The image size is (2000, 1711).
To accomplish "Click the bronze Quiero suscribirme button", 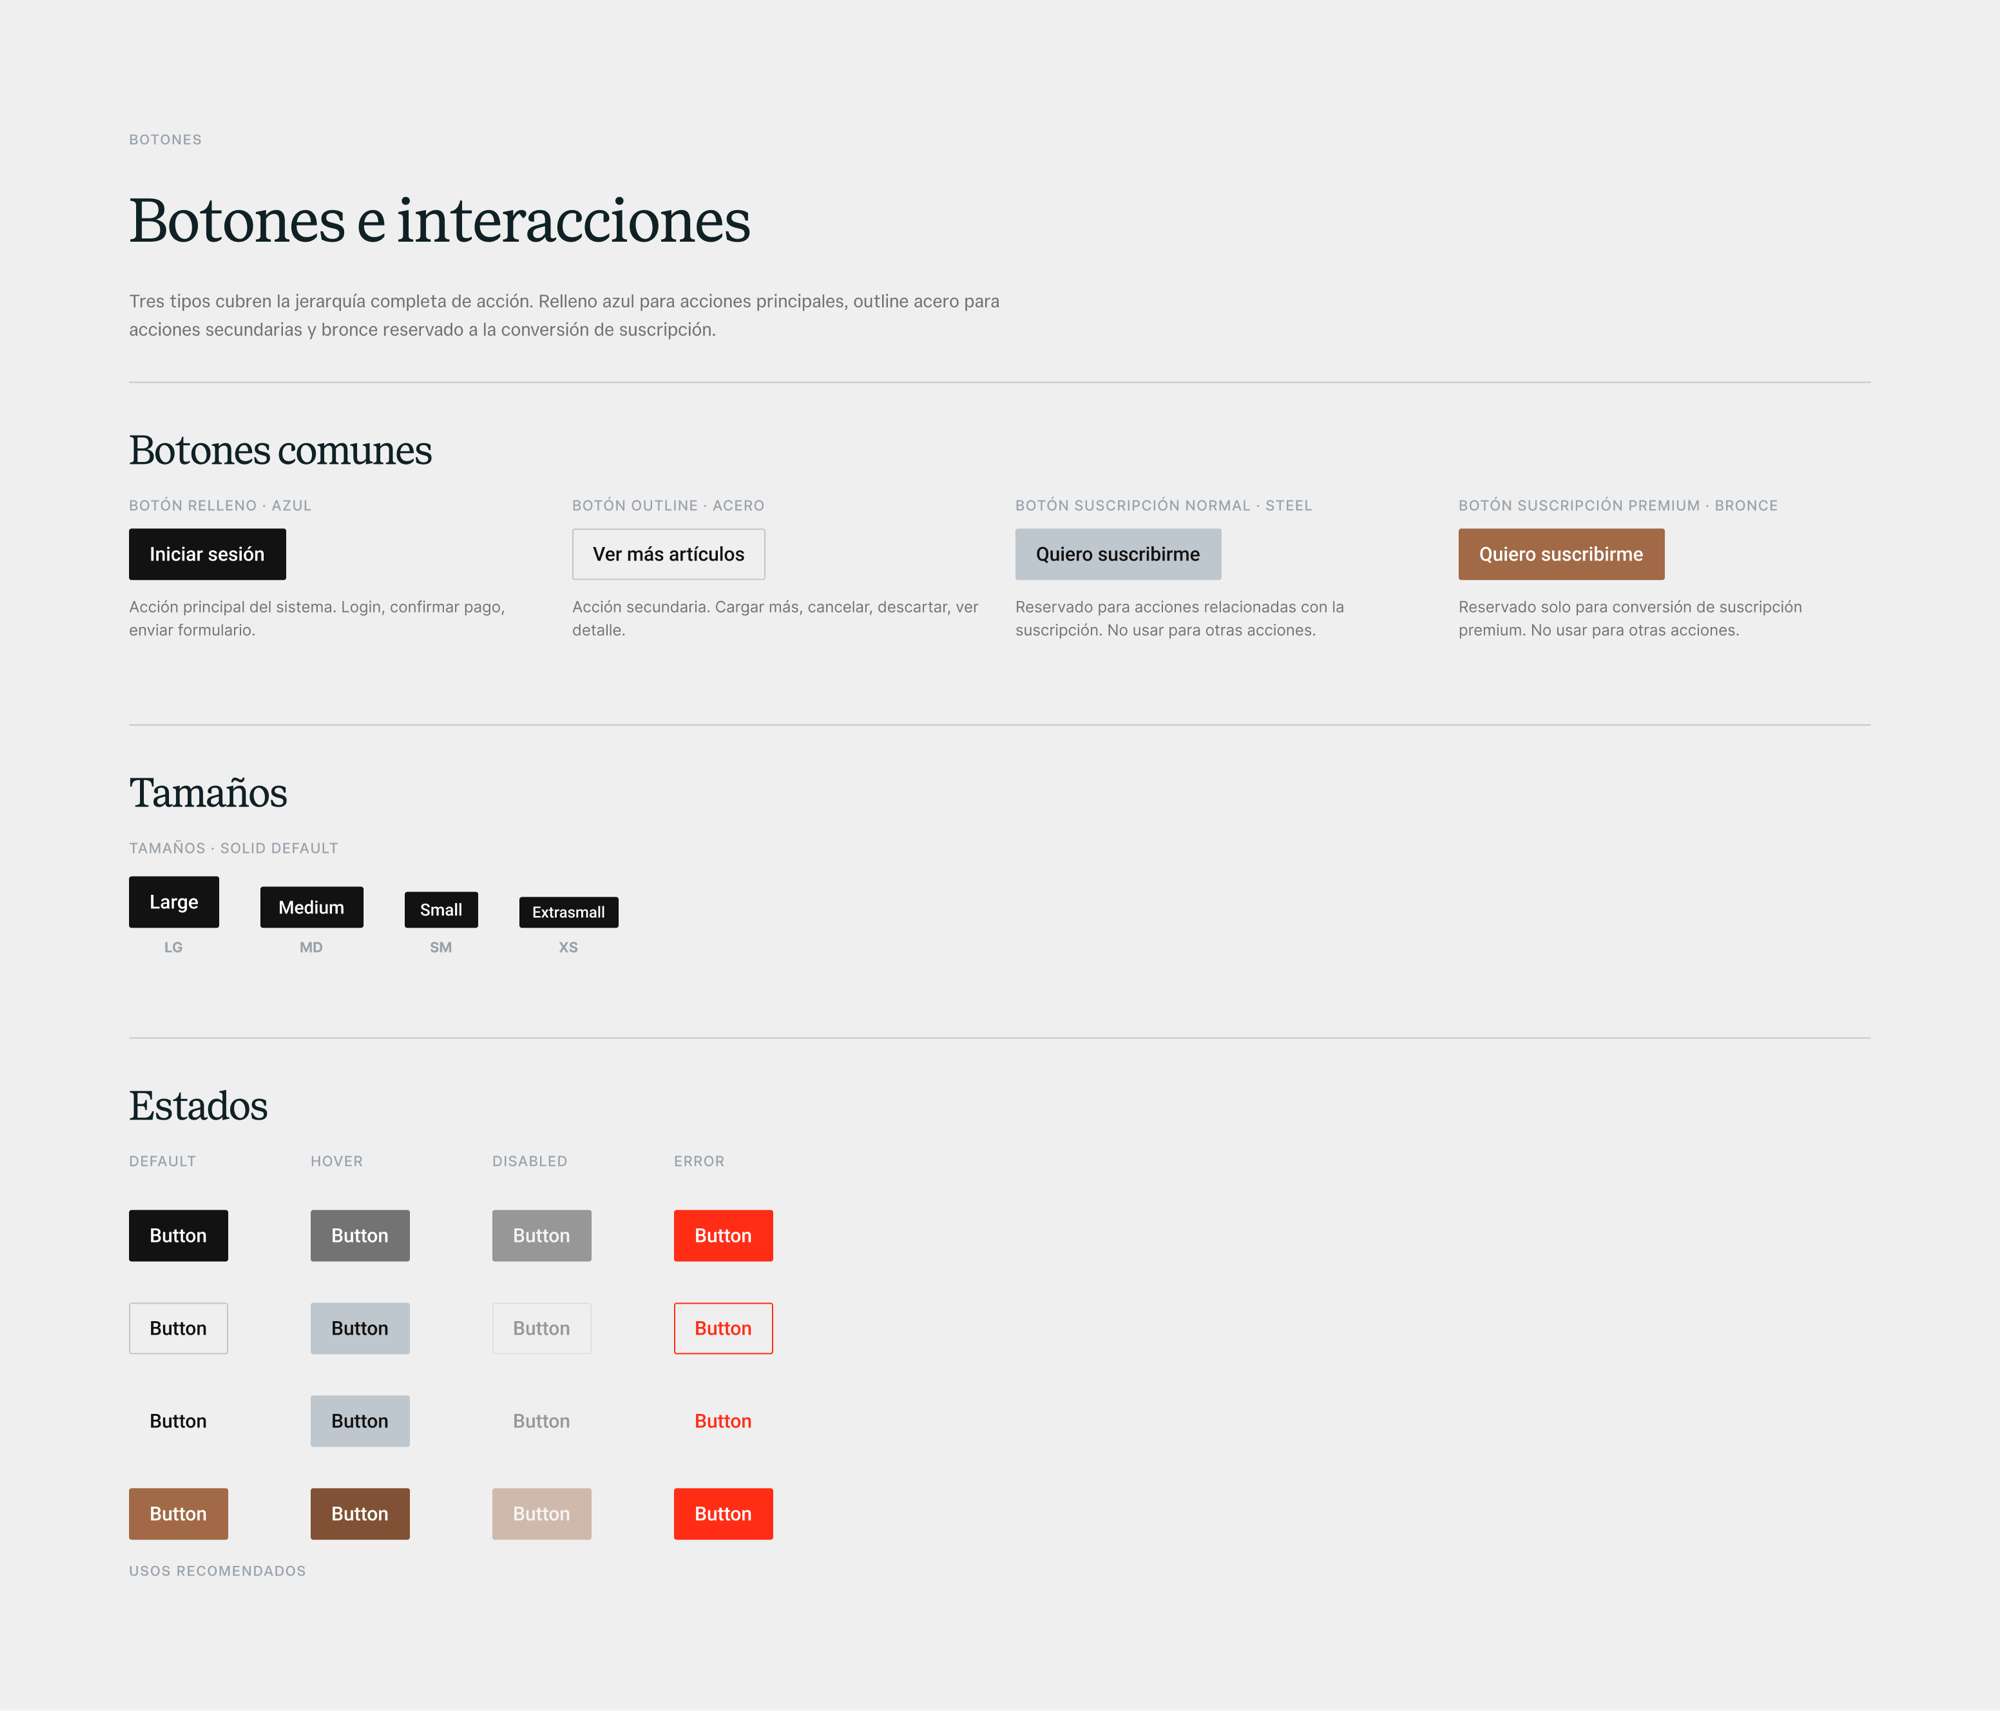I will [x=1561, y=554].
